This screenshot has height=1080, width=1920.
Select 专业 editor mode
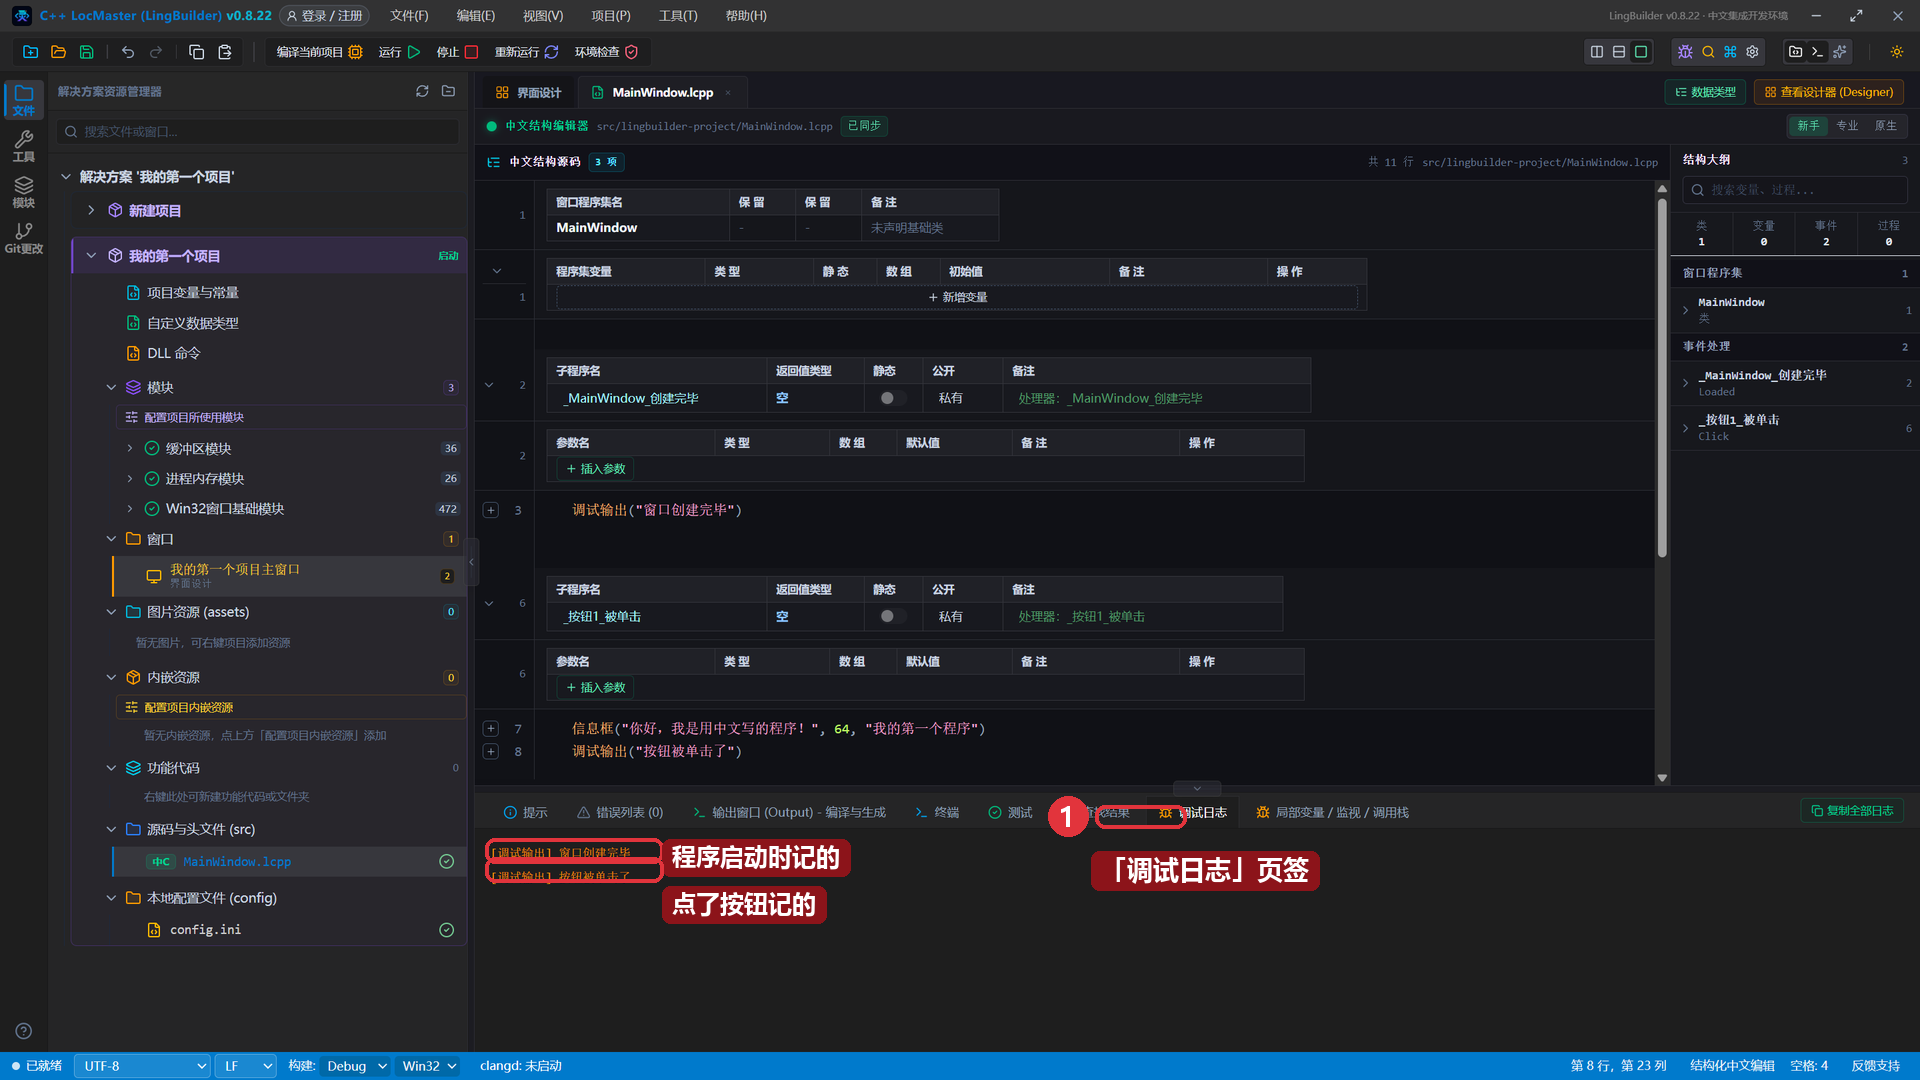1847,126
